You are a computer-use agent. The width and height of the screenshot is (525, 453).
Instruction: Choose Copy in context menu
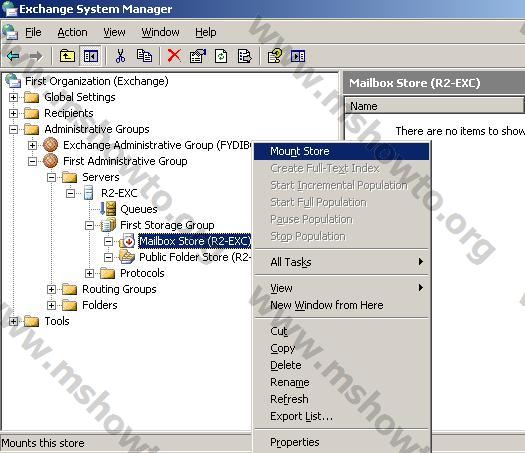[341, 348]
